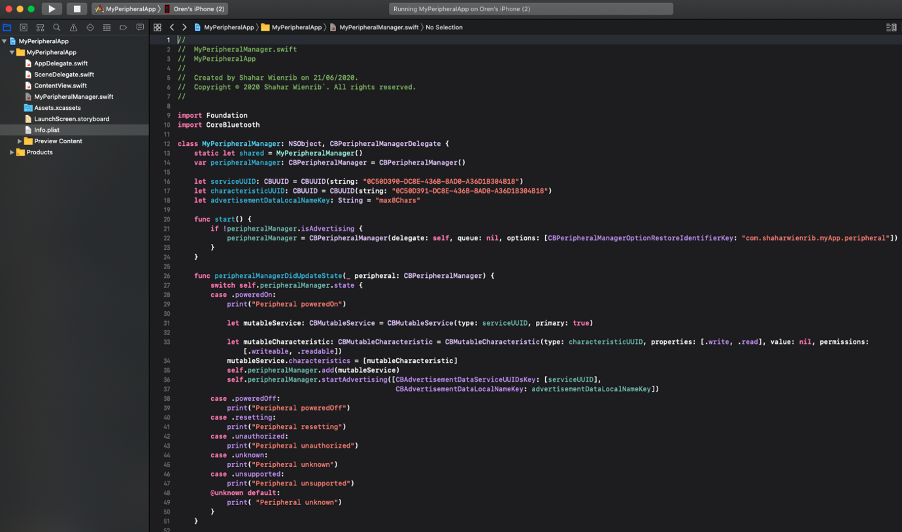Click the Info.plist file icon

coord(28,130)
